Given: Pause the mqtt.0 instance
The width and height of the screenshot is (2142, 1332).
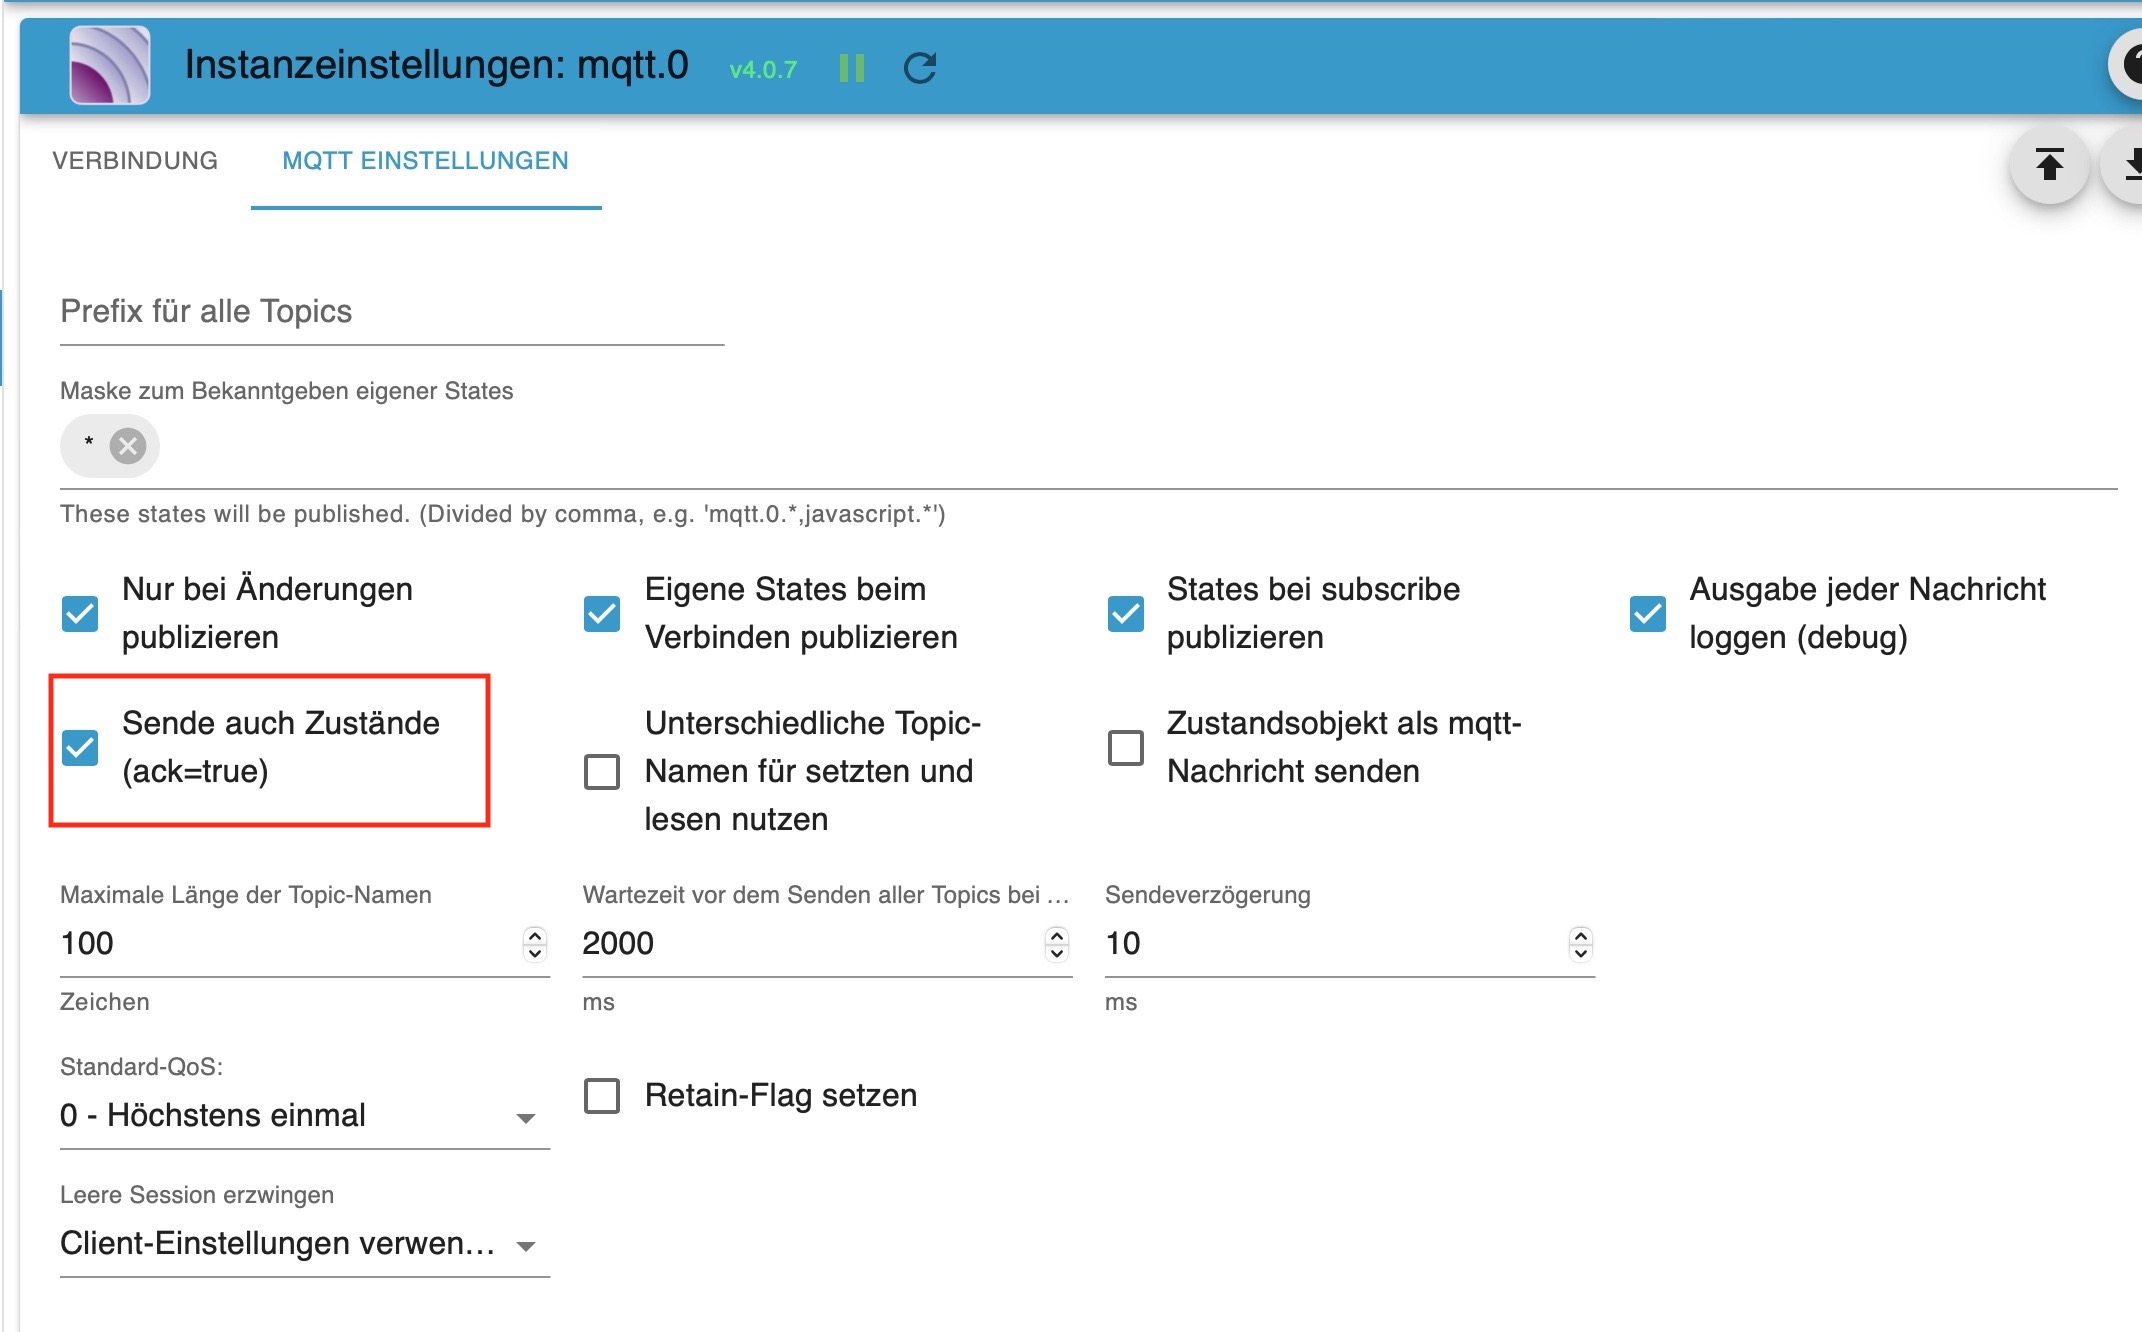Looking at the screenshot, I should click(x=852, y=68).
